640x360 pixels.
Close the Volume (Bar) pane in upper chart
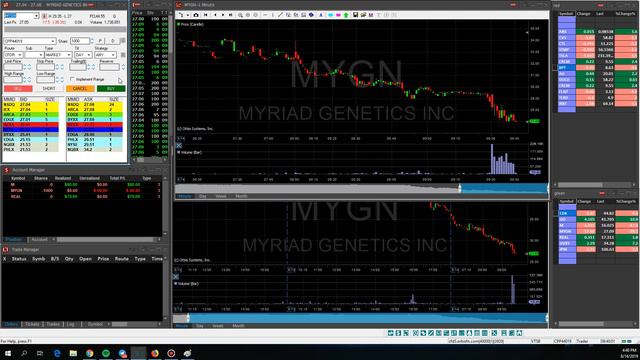tap(179, 145)
